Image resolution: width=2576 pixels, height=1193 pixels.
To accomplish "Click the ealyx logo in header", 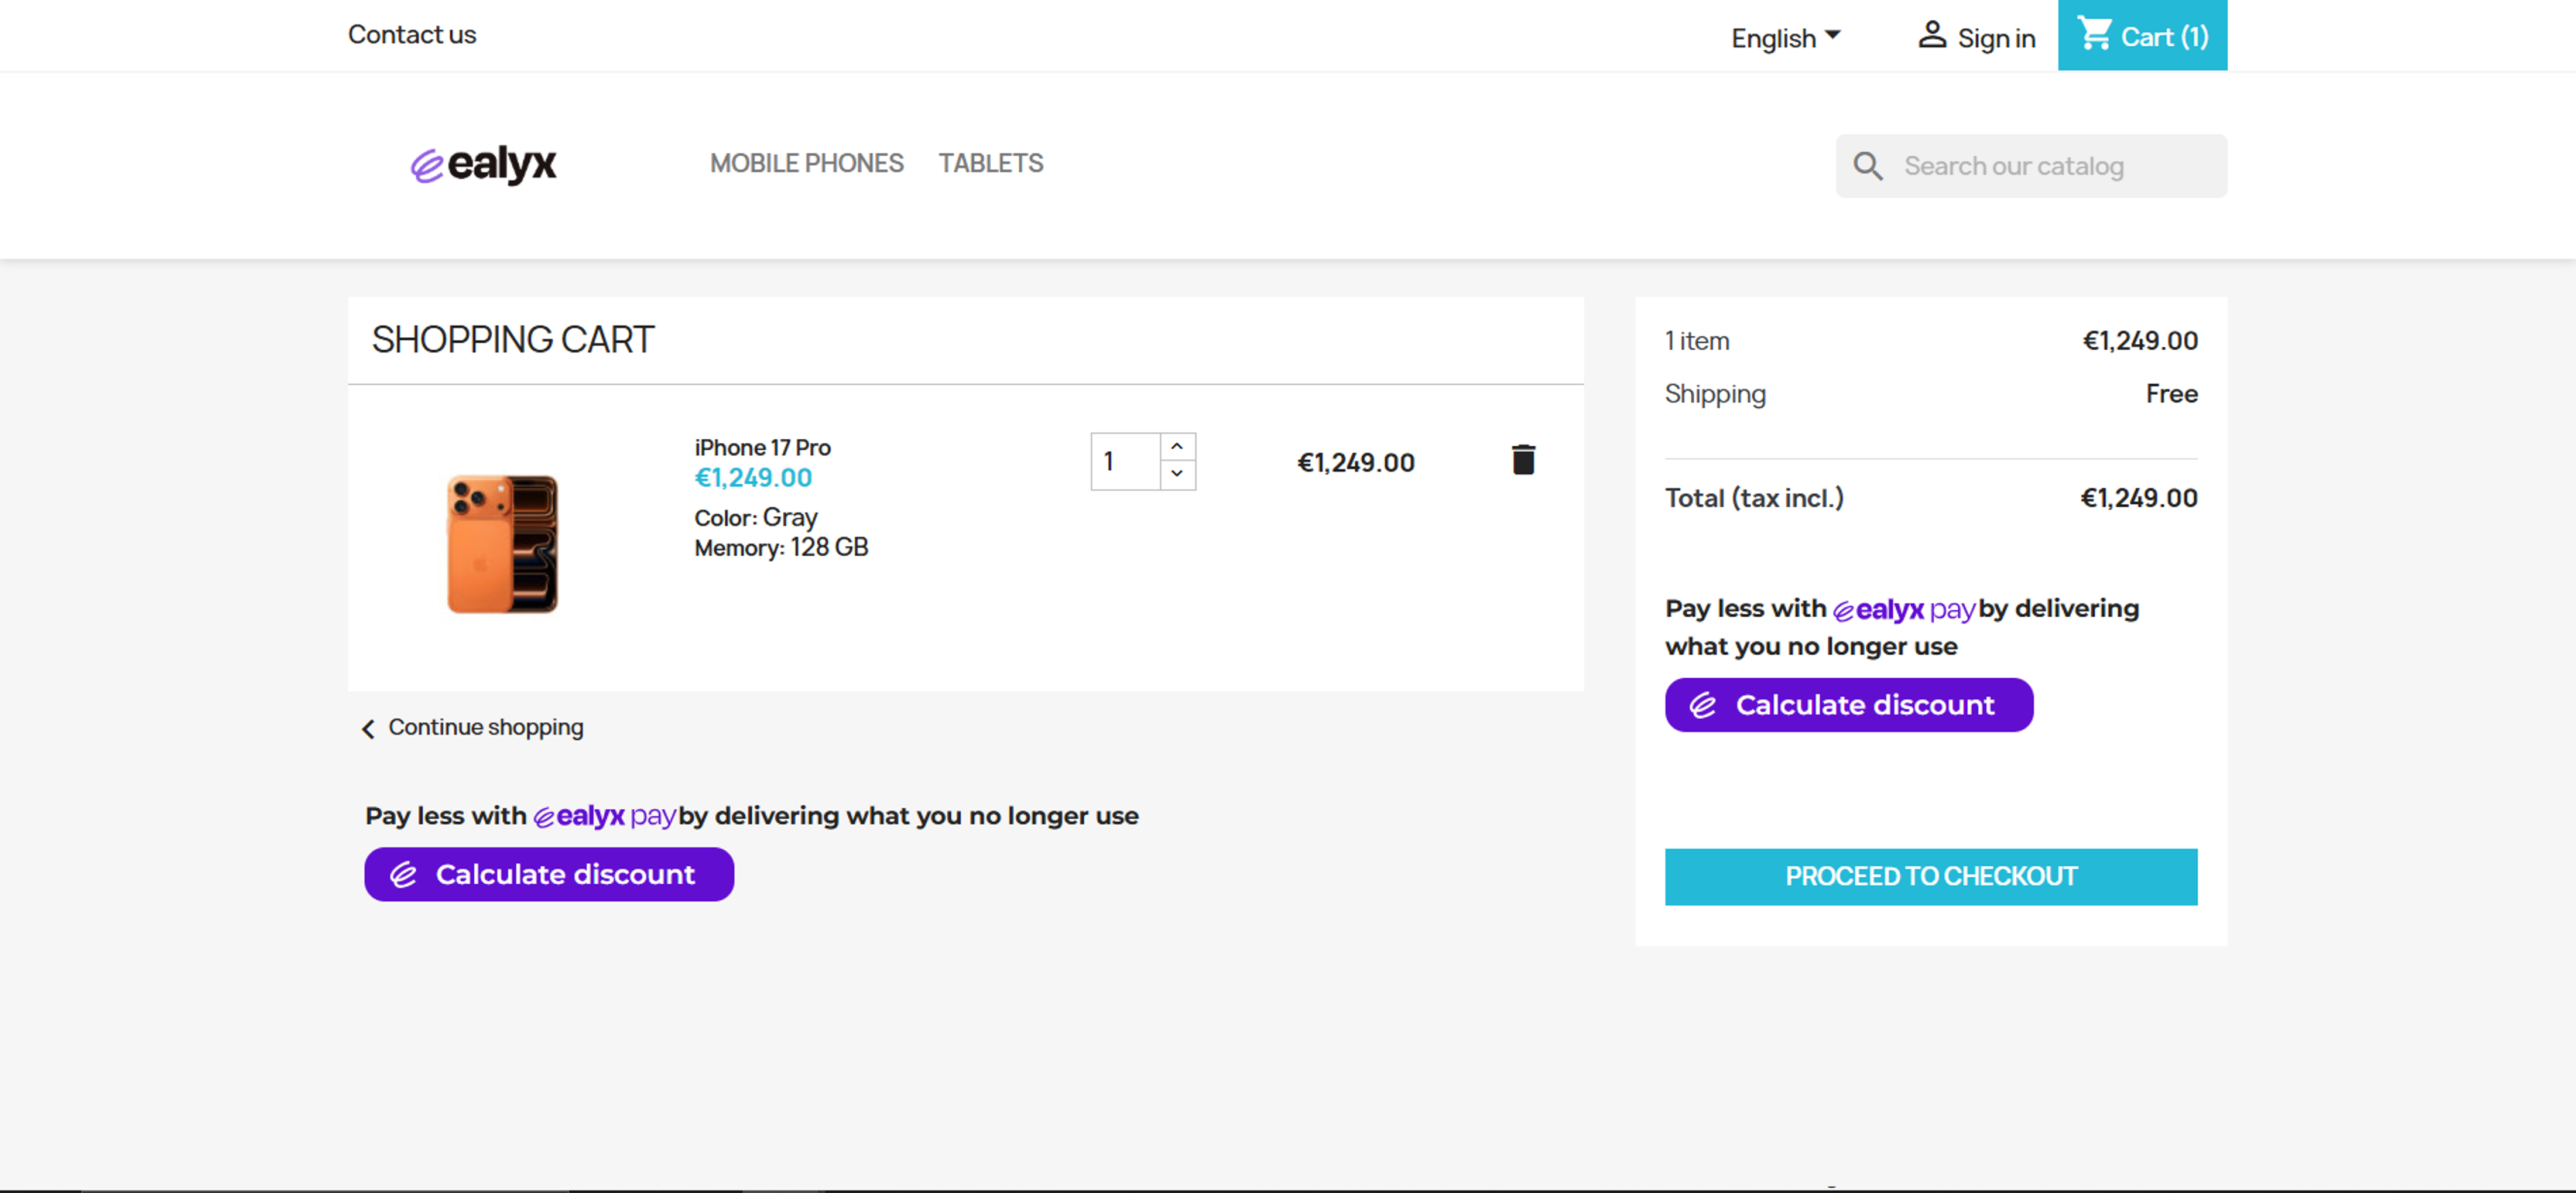I will 483,164.
